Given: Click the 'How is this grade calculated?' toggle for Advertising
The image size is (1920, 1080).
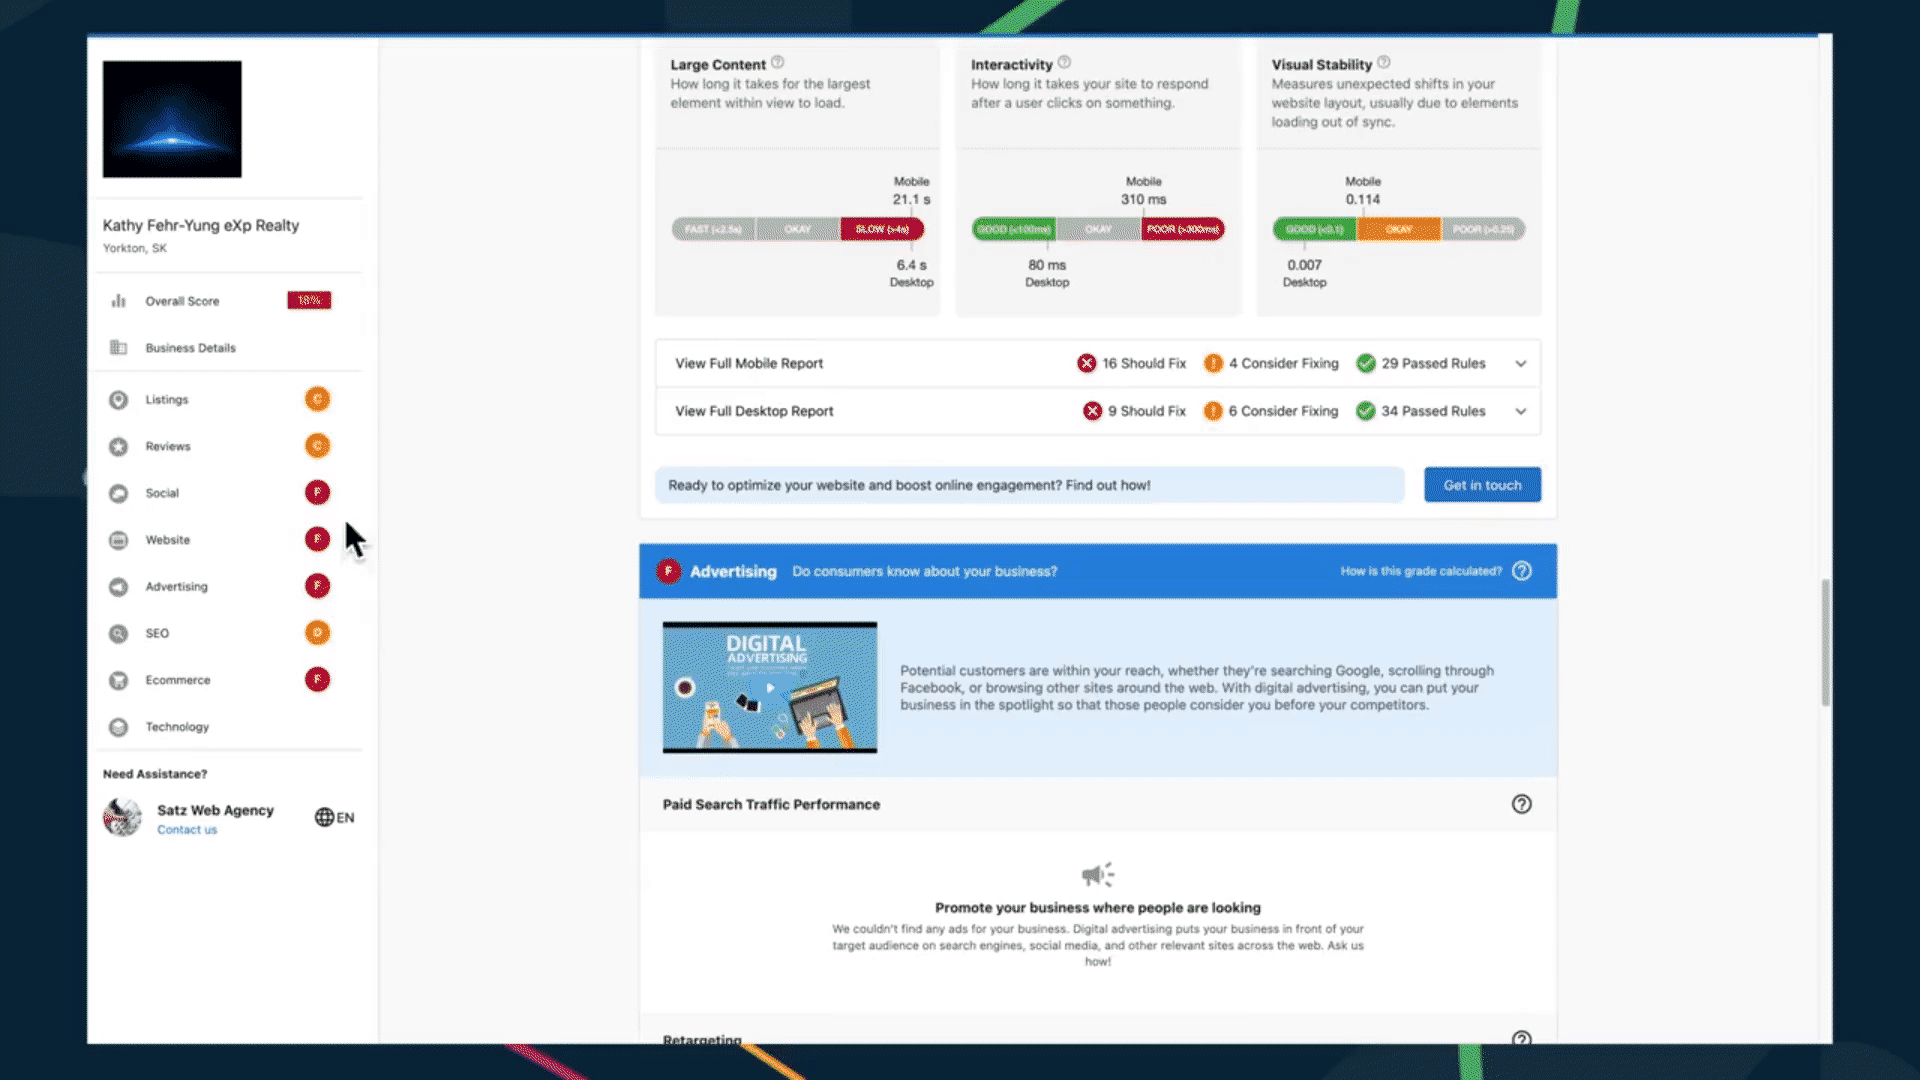Looking at the screenshot, I should point(1422,570).
